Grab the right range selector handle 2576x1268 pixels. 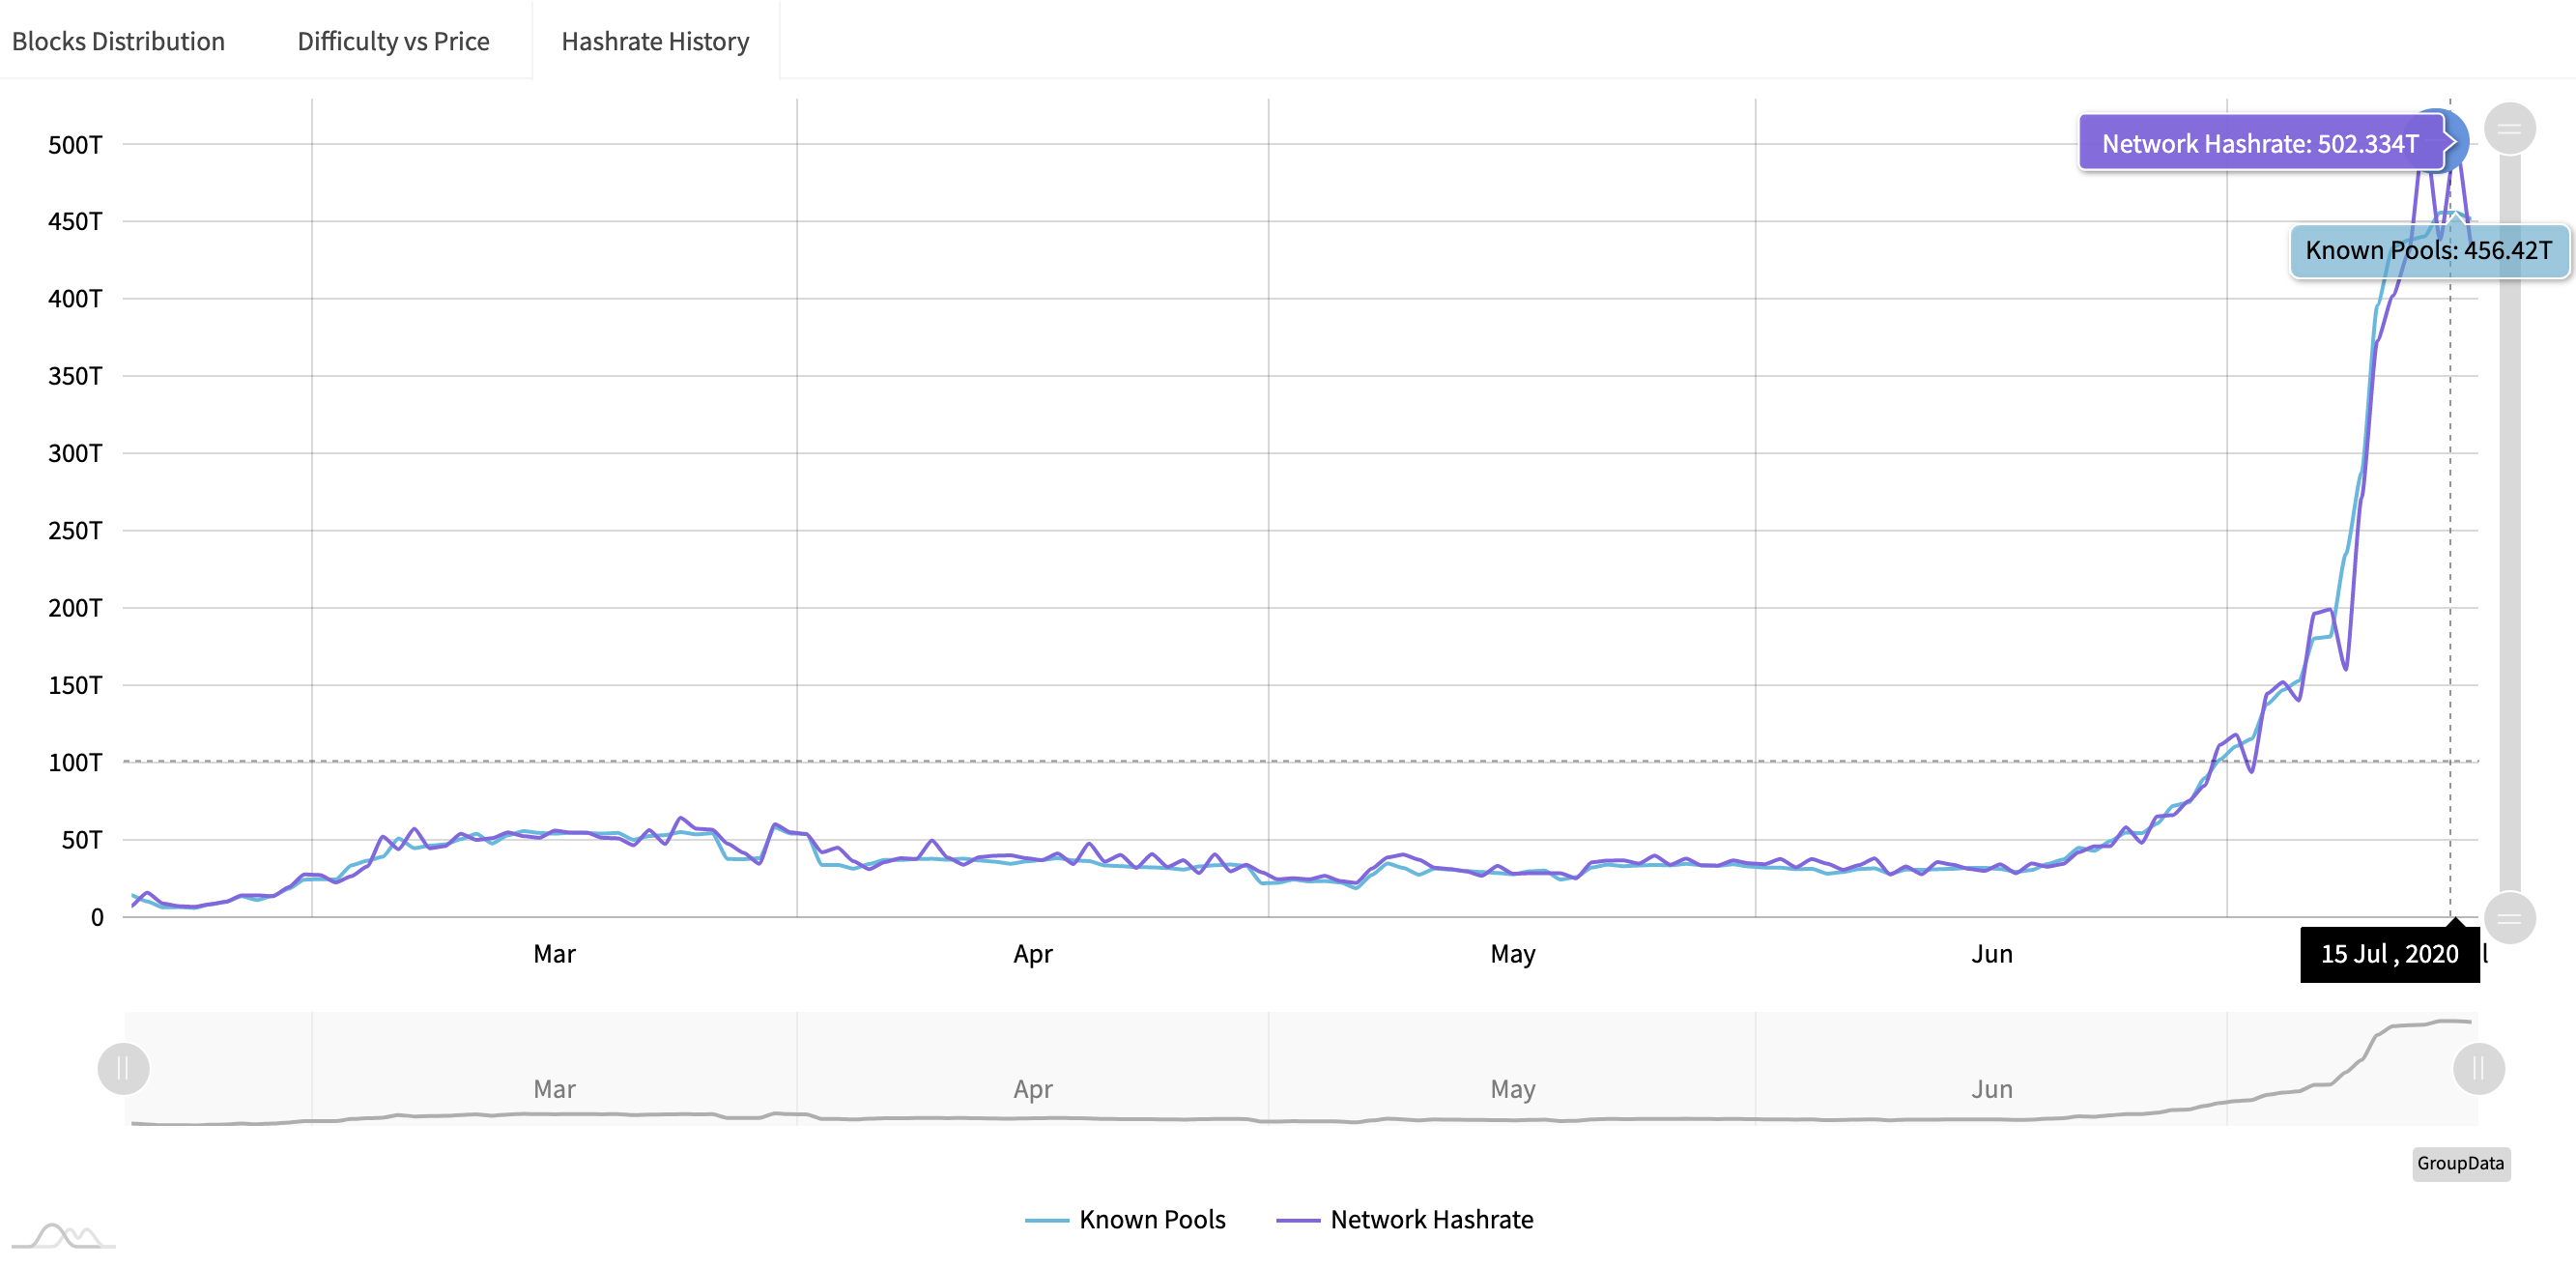(2478, 1068)
